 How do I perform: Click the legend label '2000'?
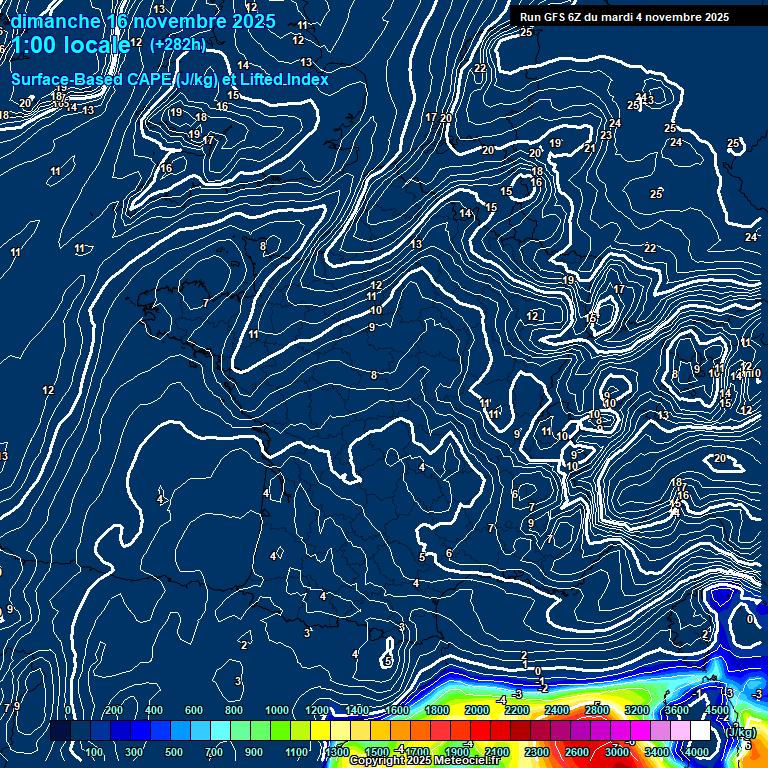[x=477, y=710]
